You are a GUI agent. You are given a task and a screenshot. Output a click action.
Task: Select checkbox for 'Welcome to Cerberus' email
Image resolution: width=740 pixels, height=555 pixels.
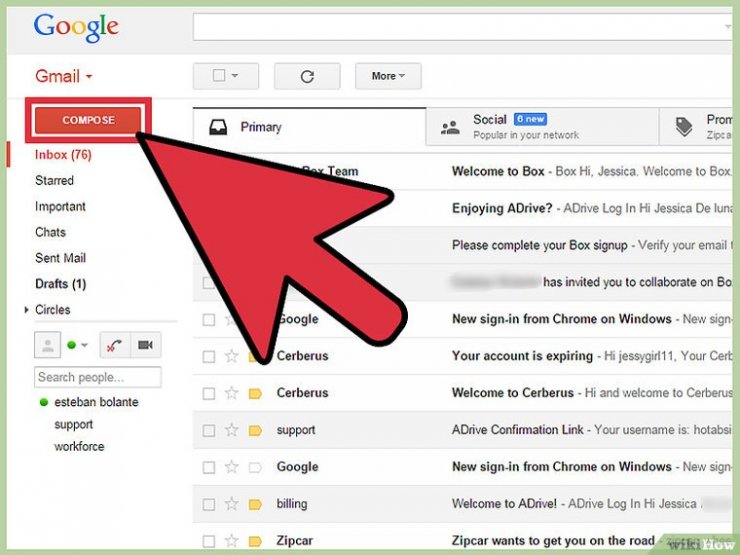point(209,393)
